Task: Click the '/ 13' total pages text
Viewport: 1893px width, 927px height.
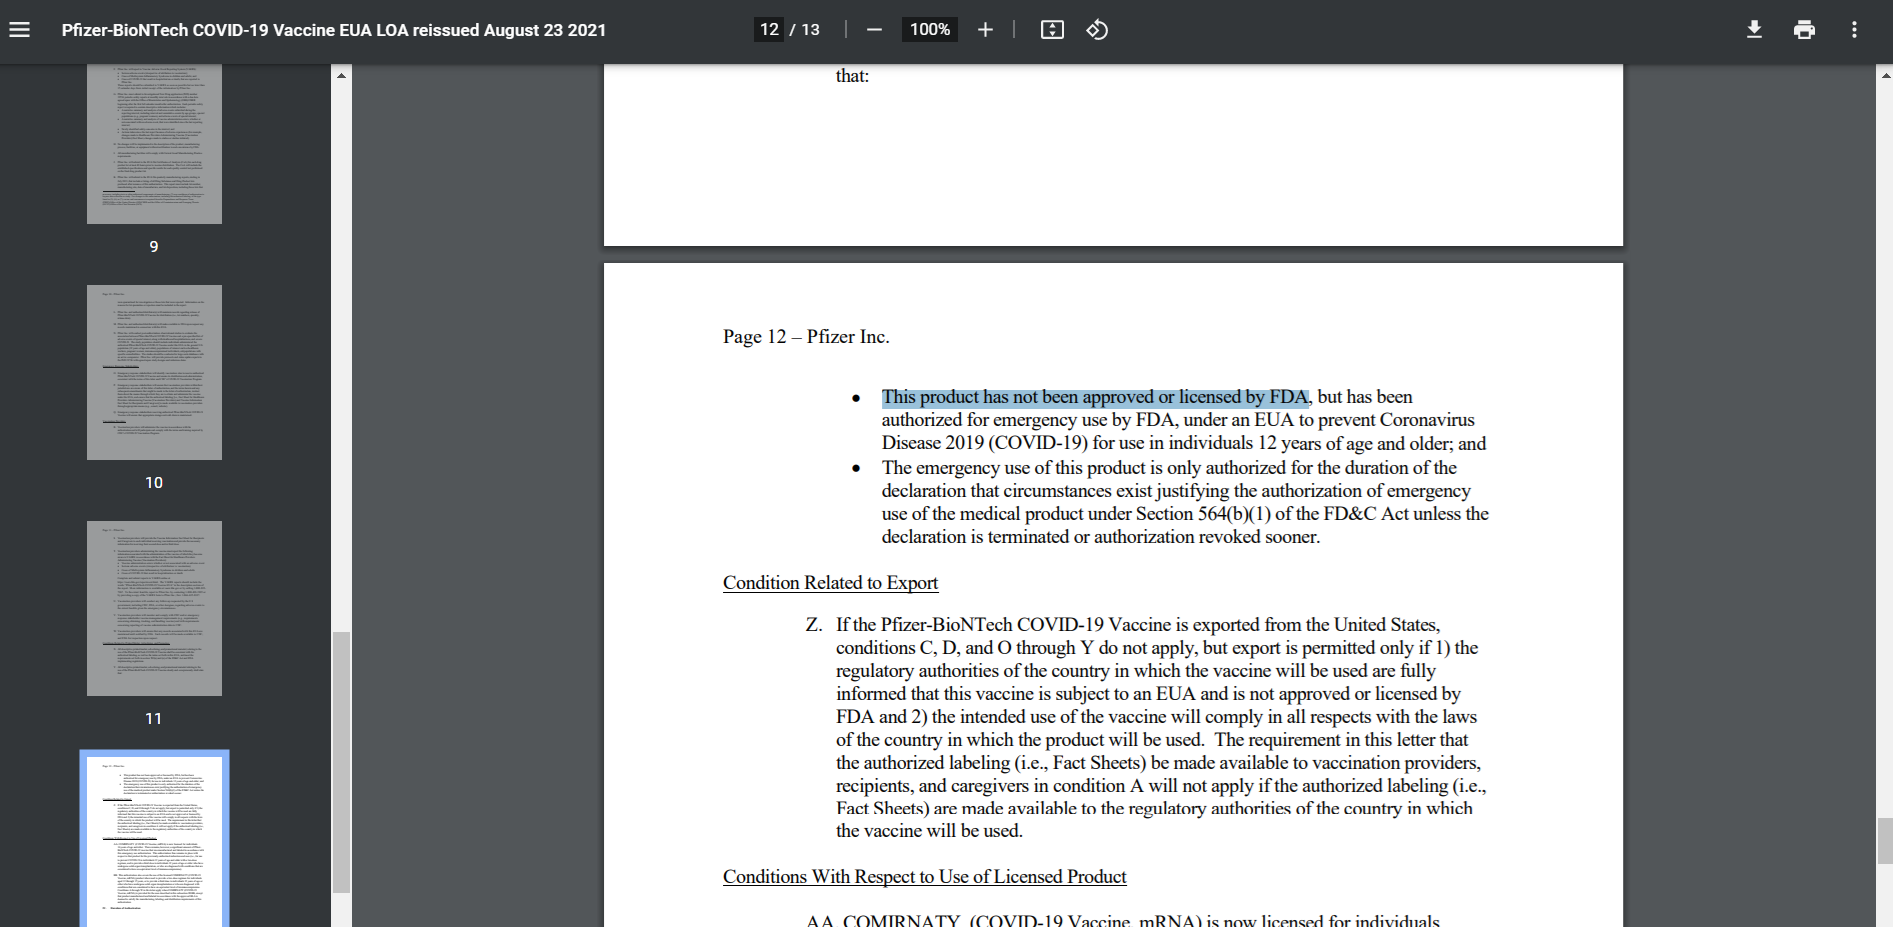Action: click(x=804, y=30)
